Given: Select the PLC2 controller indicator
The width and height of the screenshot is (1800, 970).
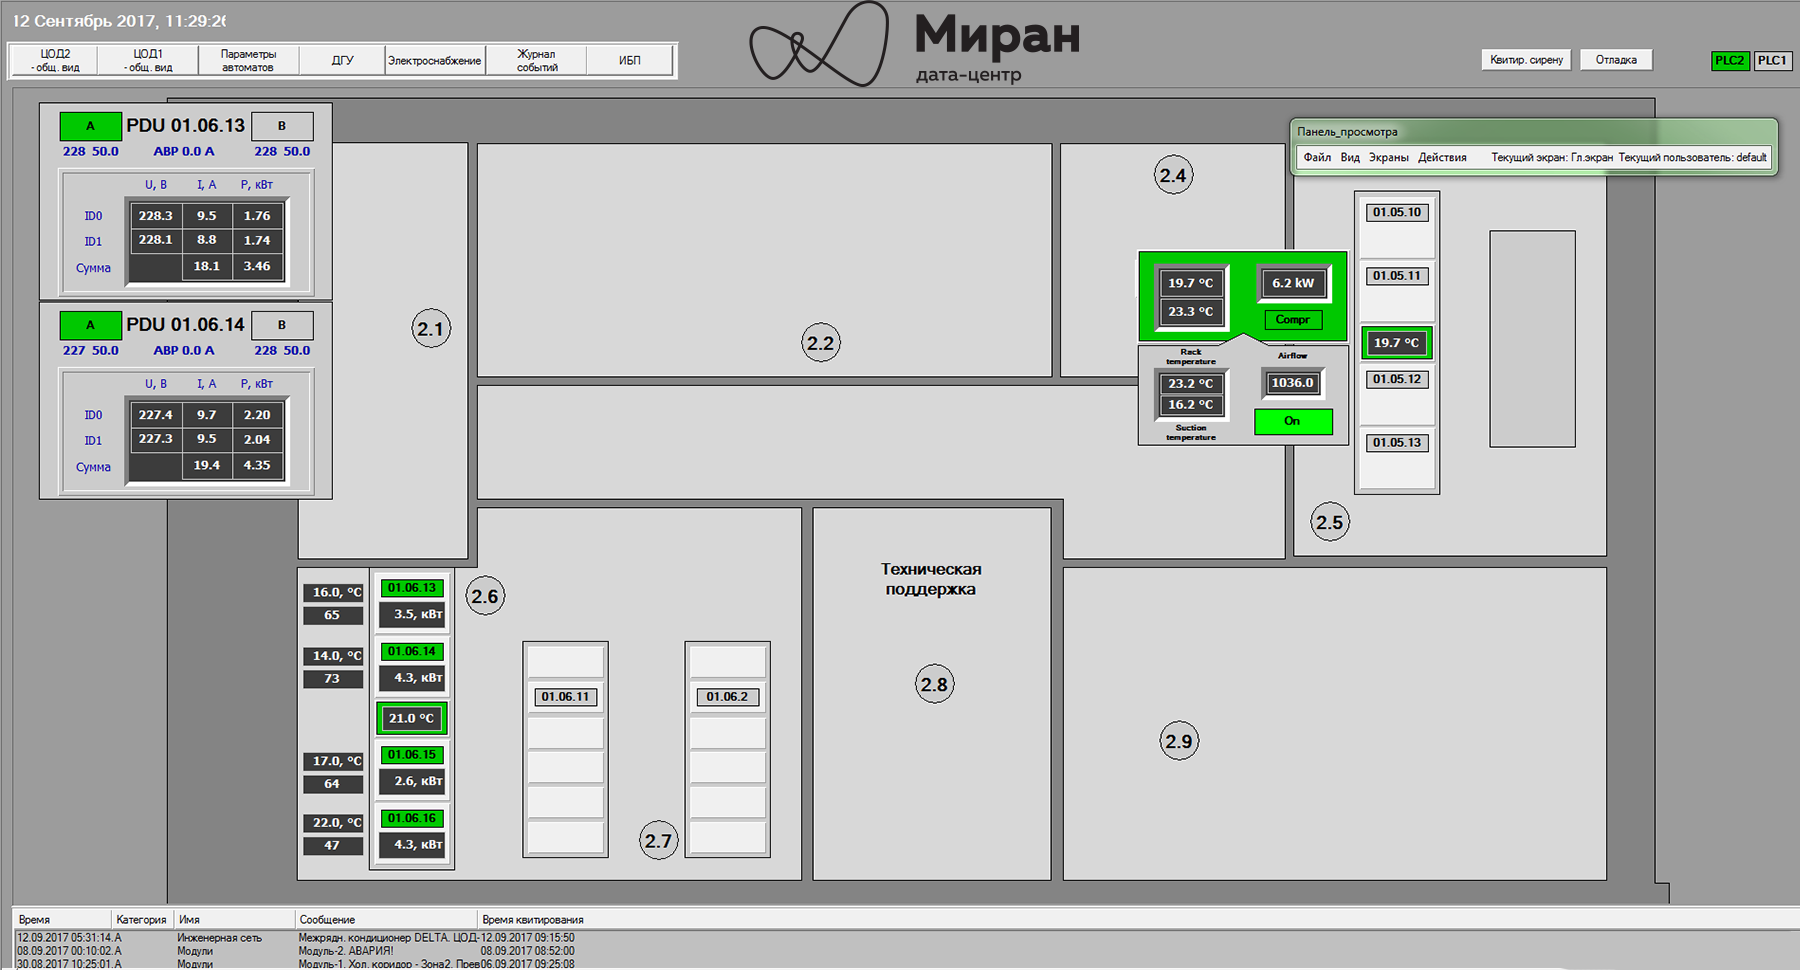Looking at the screenshot, I should (1730, 60).
